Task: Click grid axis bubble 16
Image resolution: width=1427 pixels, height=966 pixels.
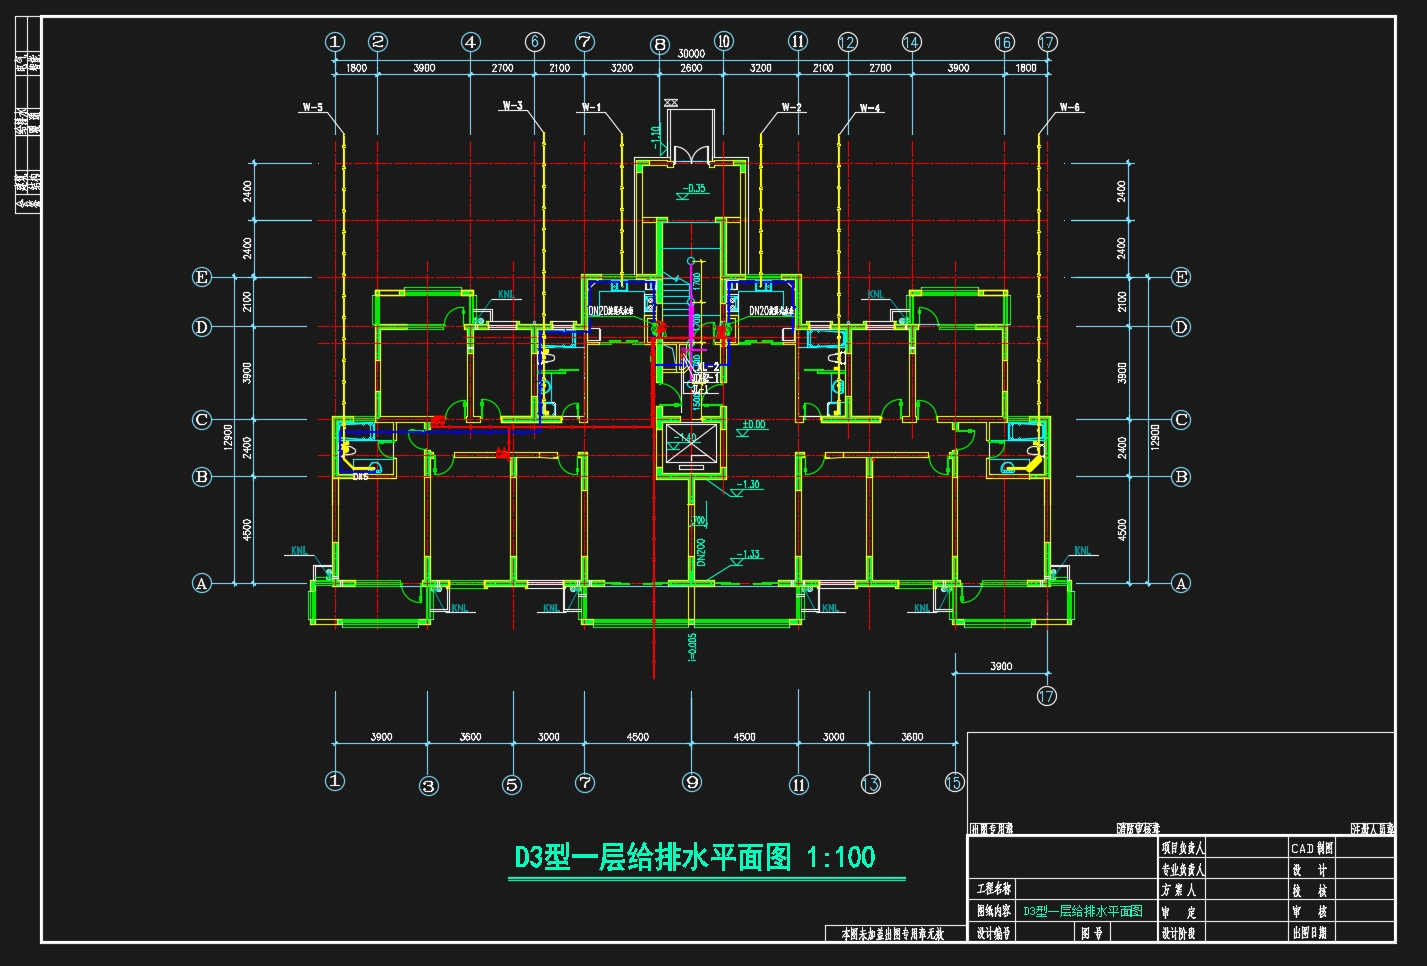Action: click(1005, 42)
